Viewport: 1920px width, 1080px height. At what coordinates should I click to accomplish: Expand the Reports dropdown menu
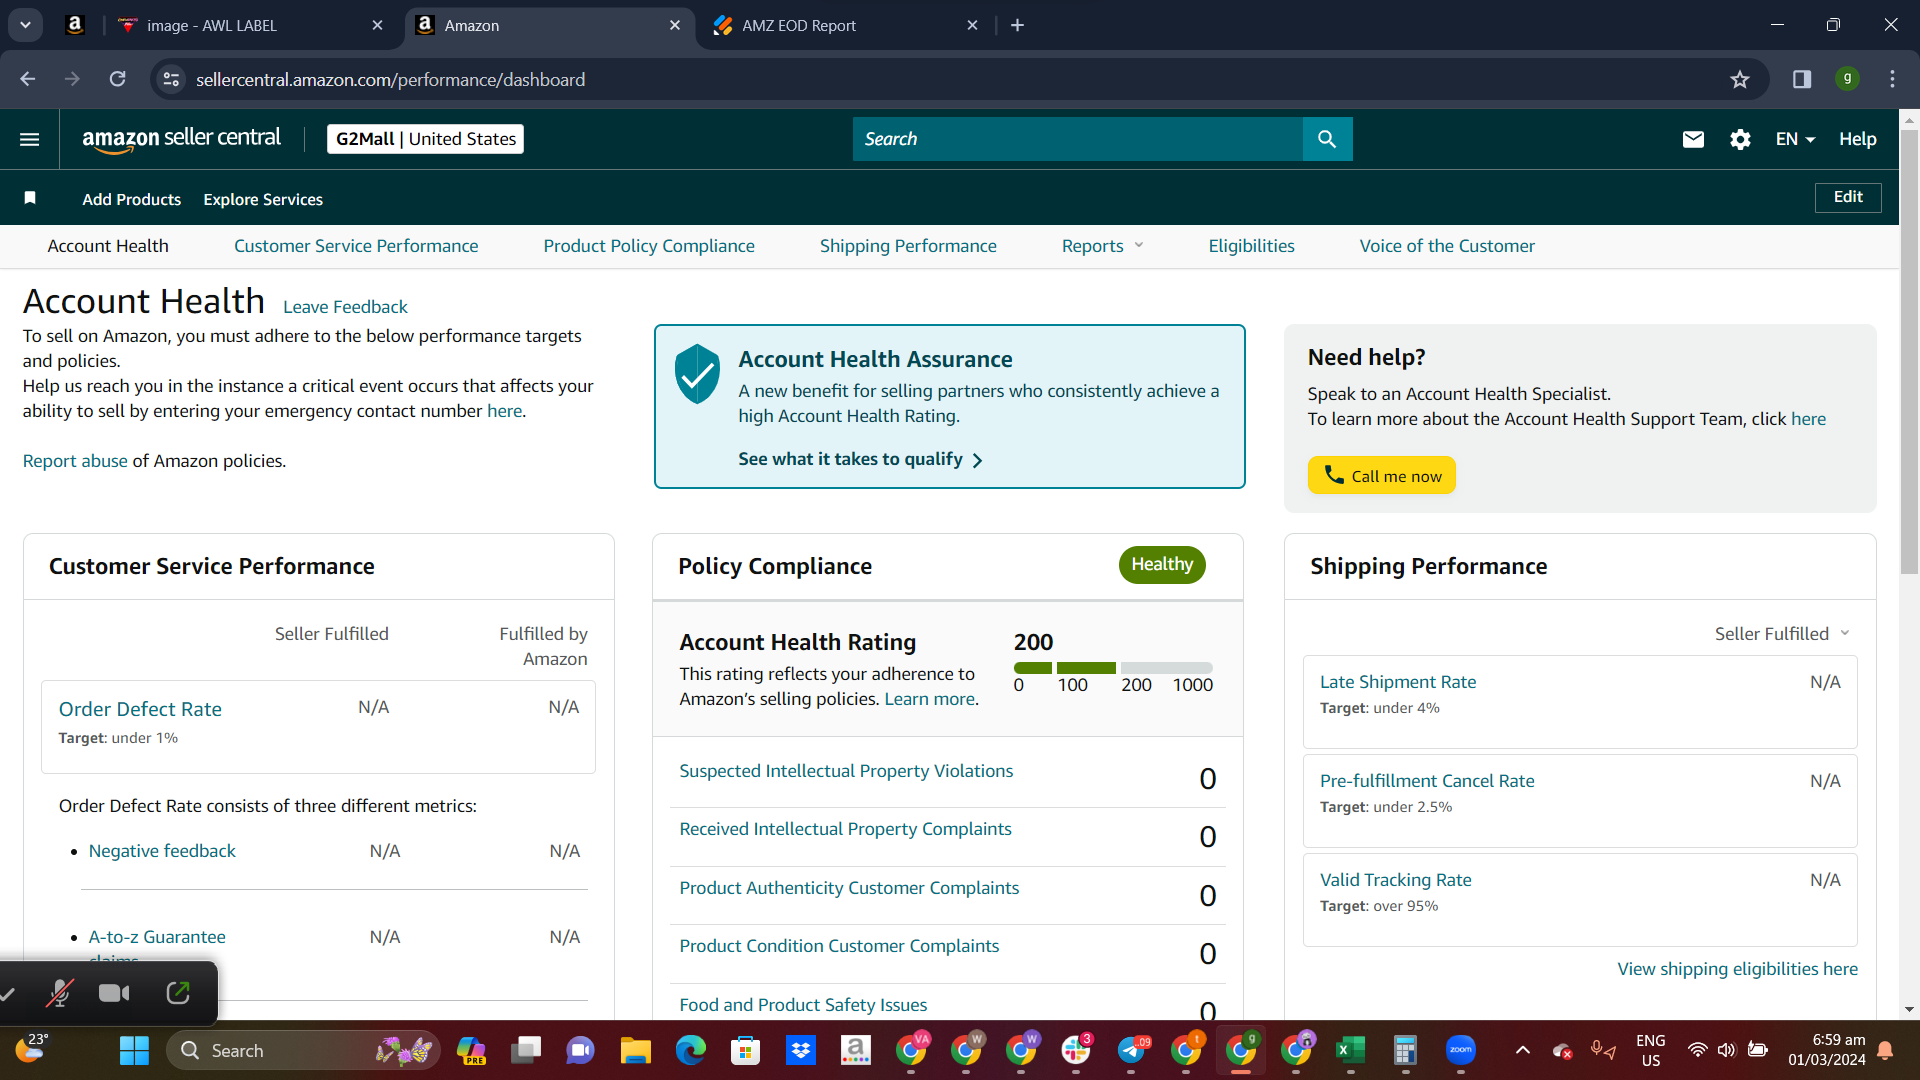1102,246
